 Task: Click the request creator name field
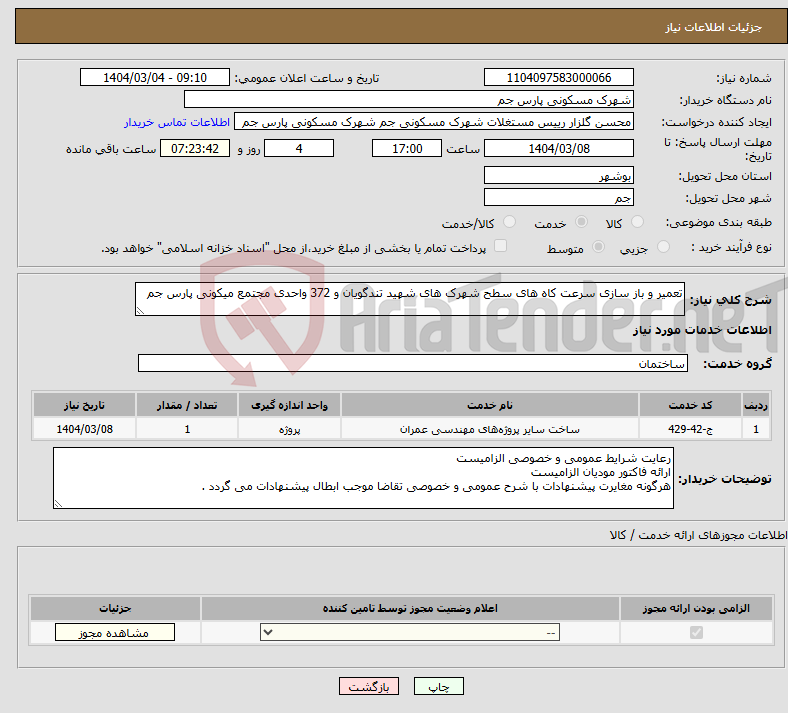pos(434,122)
